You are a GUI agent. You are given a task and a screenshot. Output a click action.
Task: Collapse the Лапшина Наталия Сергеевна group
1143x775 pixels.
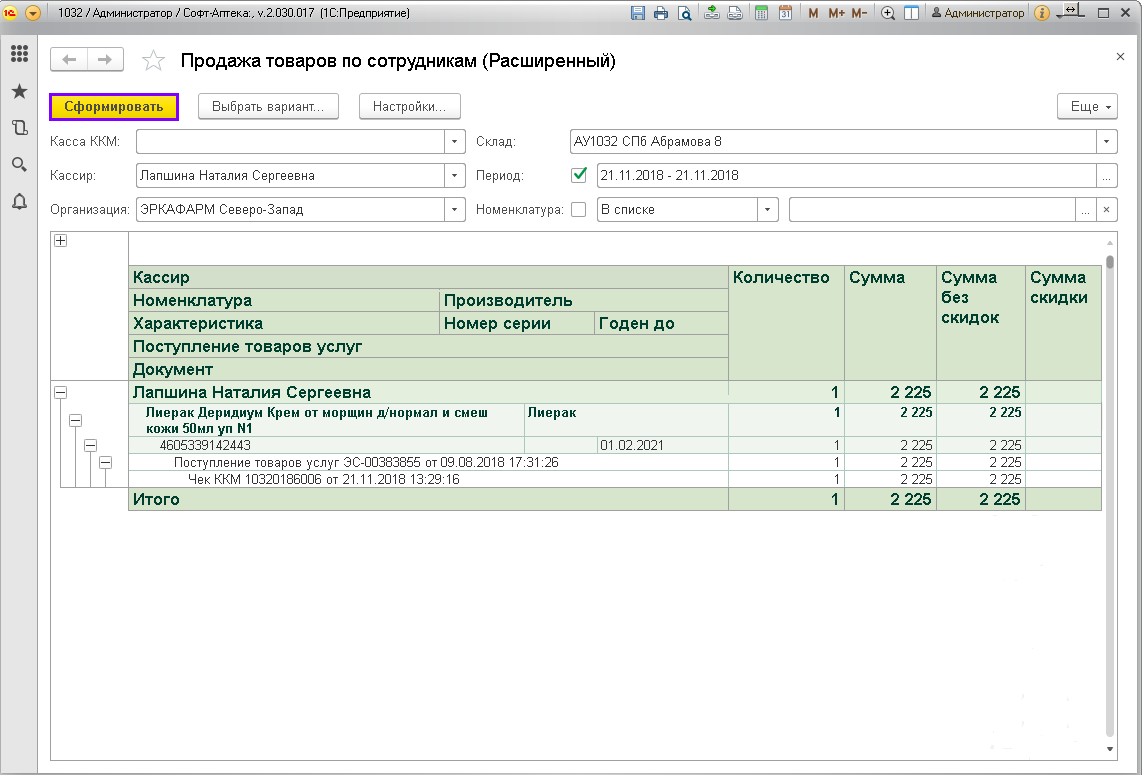(x=61, y=393)
